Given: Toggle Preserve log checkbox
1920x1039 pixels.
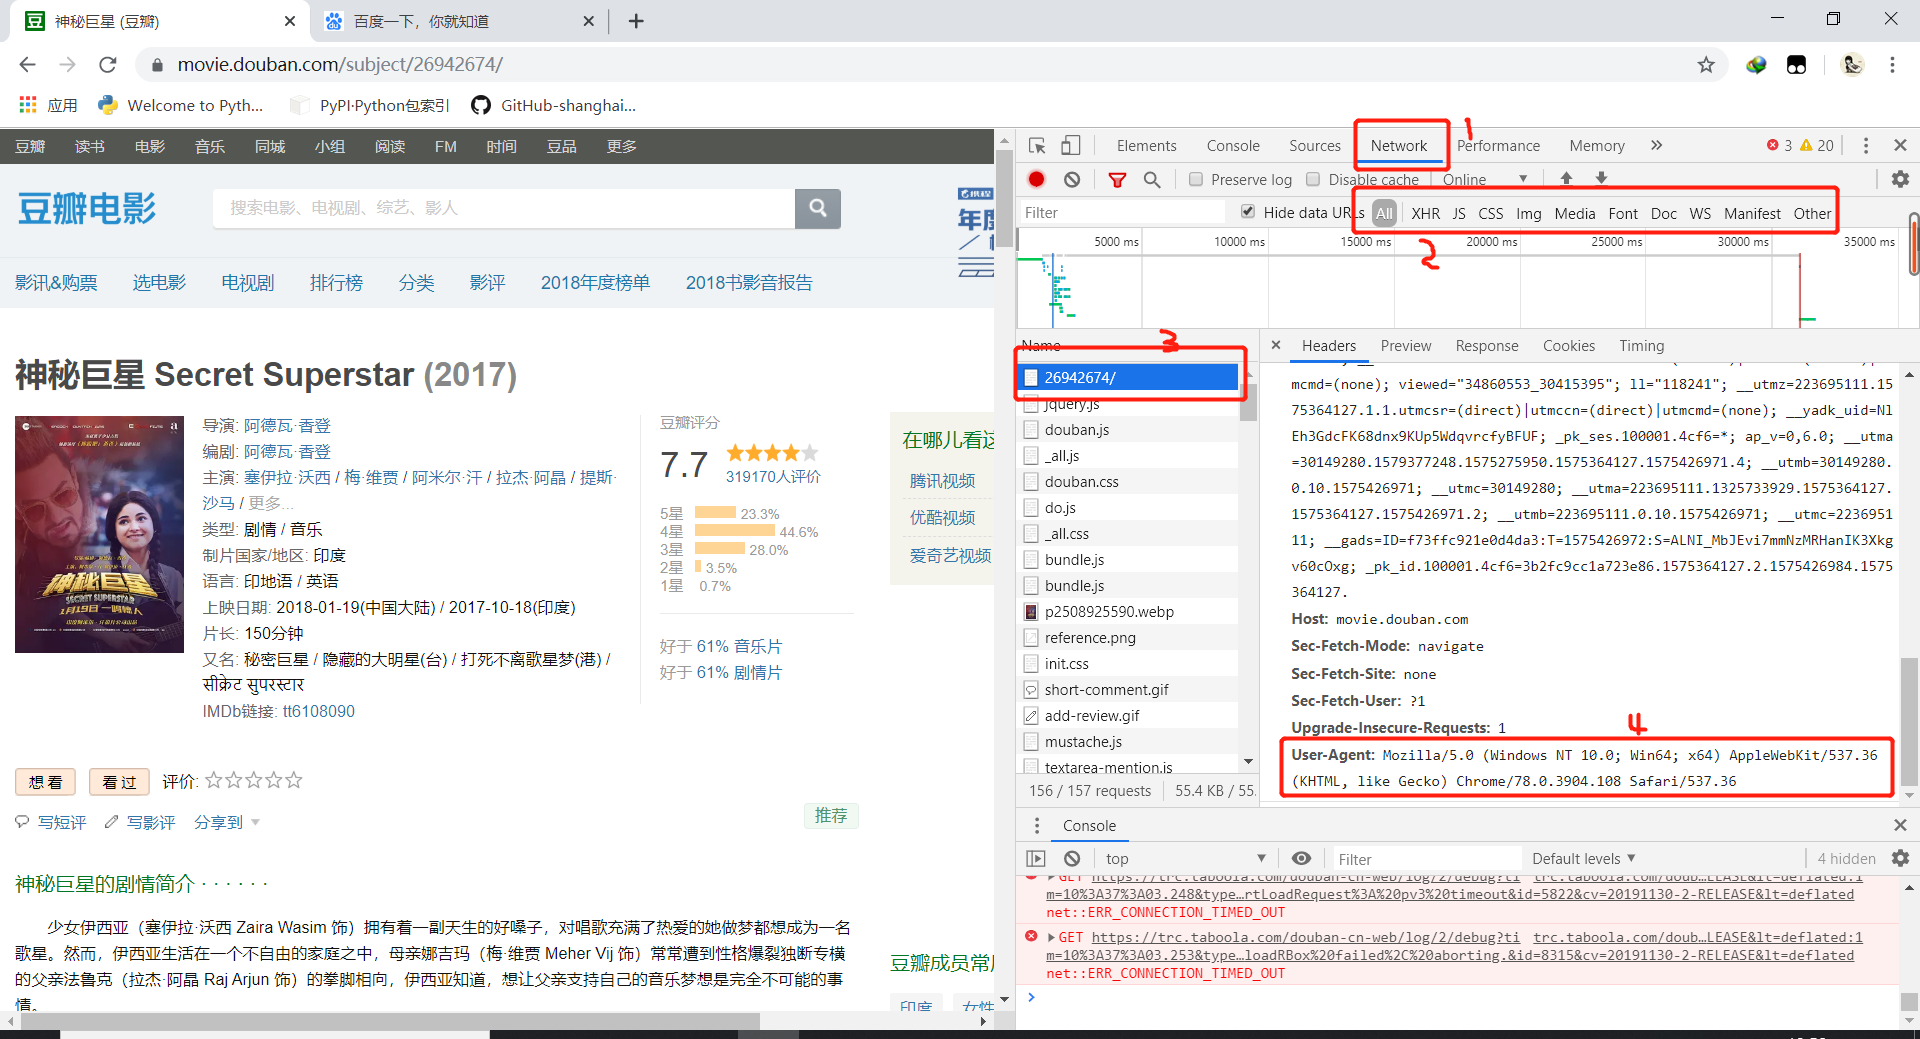Looking at the screenshot, I should click(1195, 179).
